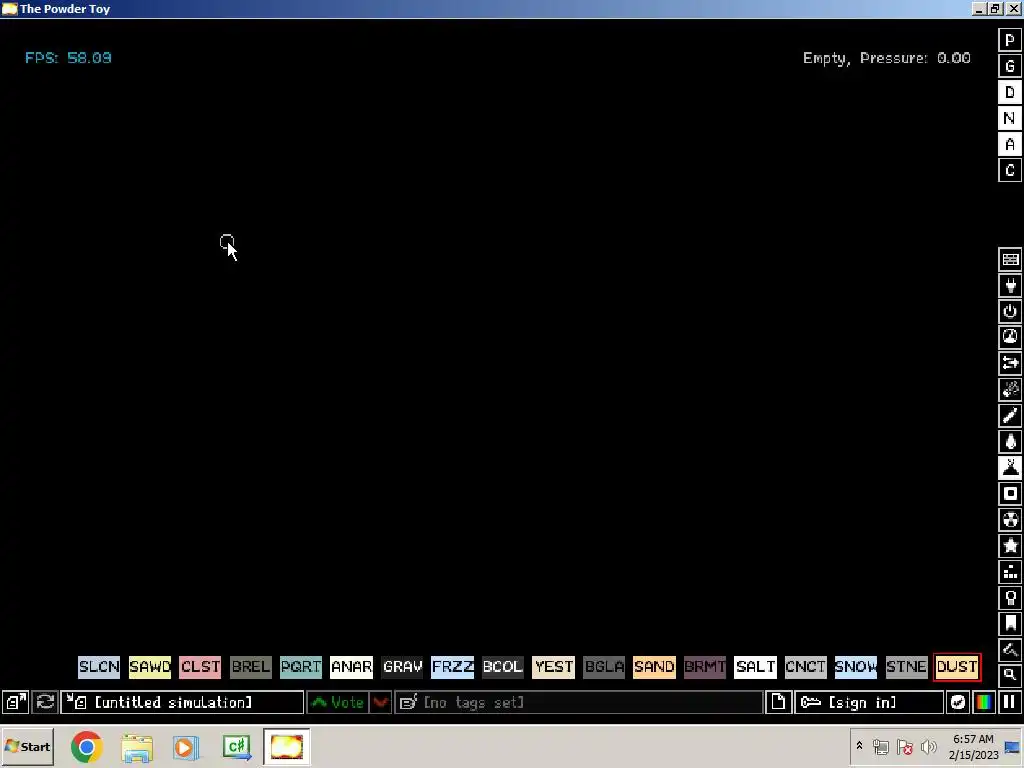
Task: Open rainbow render options
Action: [x=984, y=703]
